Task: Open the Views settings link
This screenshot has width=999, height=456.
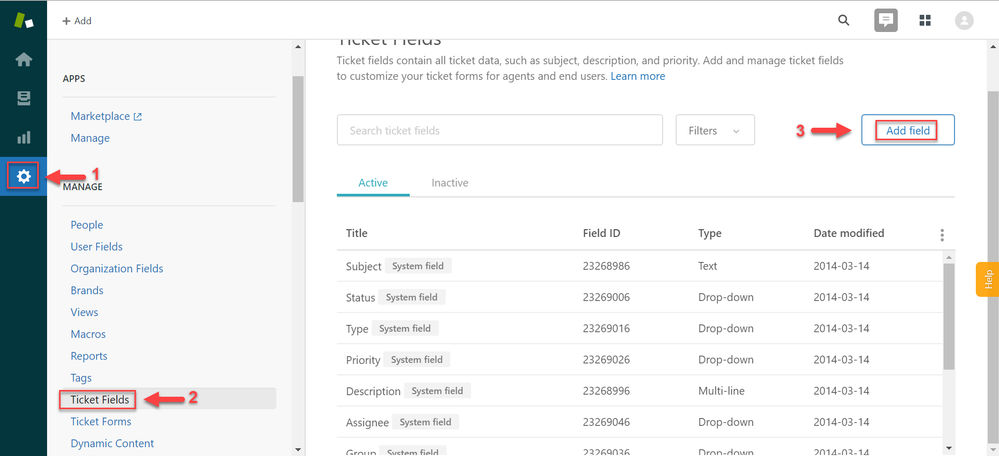Action: pos(84,312)
